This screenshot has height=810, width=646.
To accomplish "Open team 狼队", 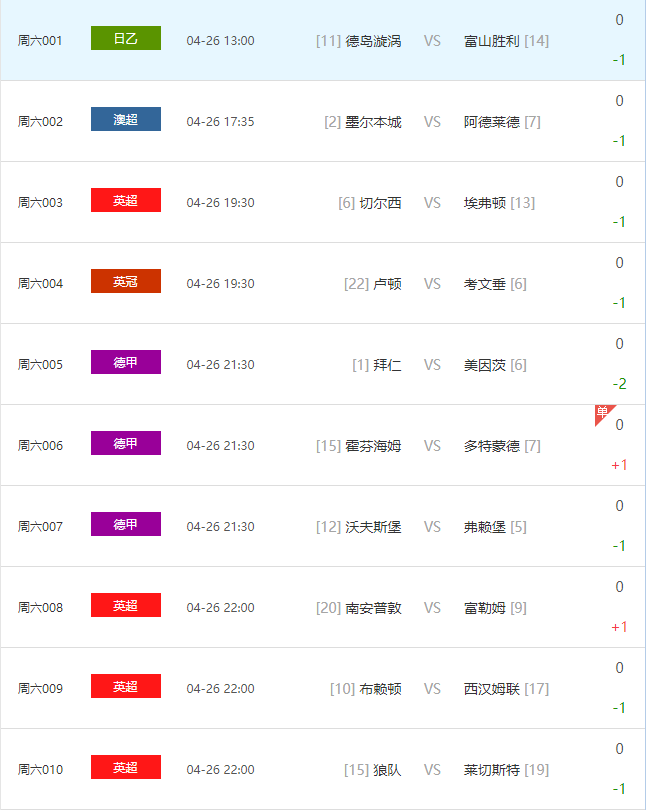I will (x=387, y=770).
